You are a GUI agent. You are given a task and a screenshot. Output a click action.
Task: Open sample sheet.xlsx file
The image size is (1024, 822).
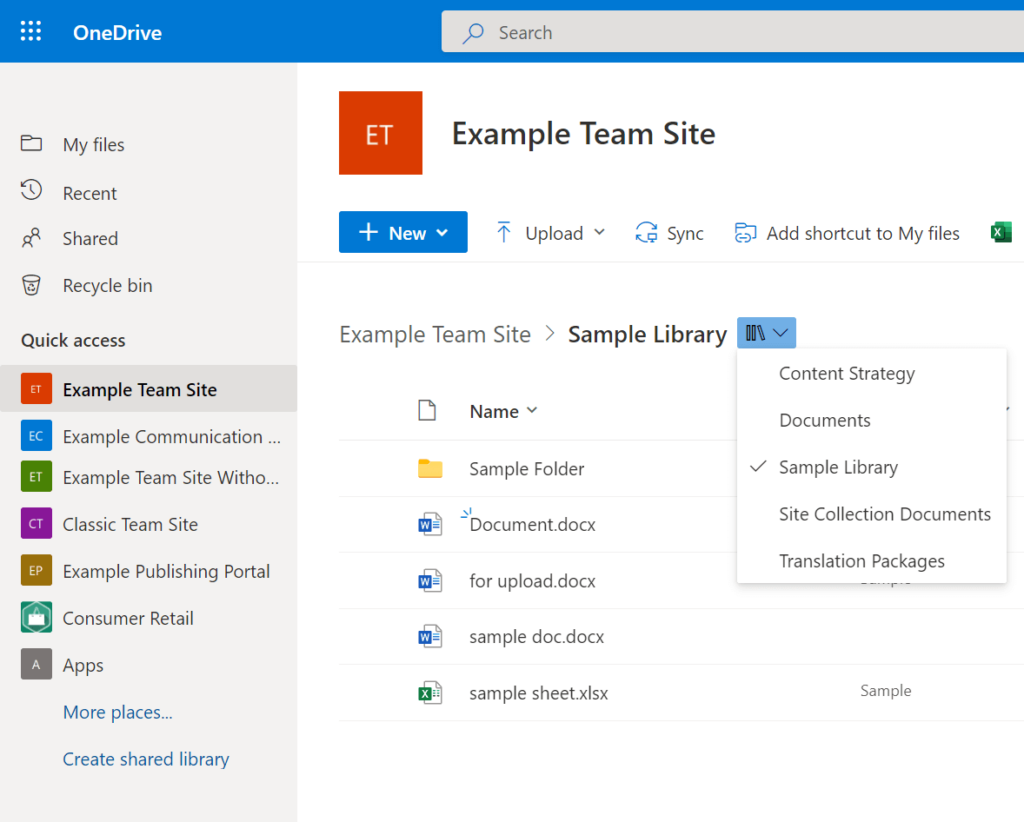pos(538,693)
